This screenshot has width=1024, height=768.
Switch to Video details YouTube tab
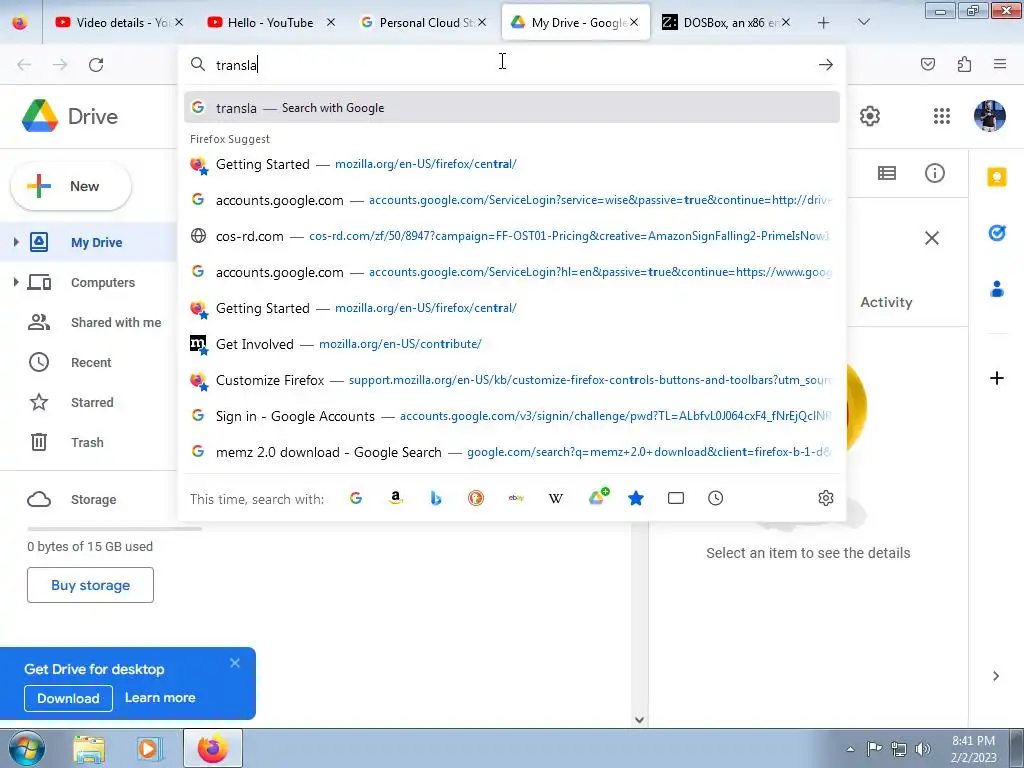119,22
